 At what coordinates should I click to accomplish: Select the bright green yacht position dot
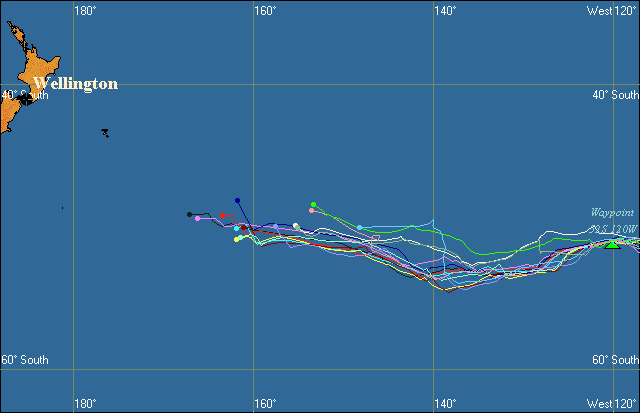[x=313, y=204]
